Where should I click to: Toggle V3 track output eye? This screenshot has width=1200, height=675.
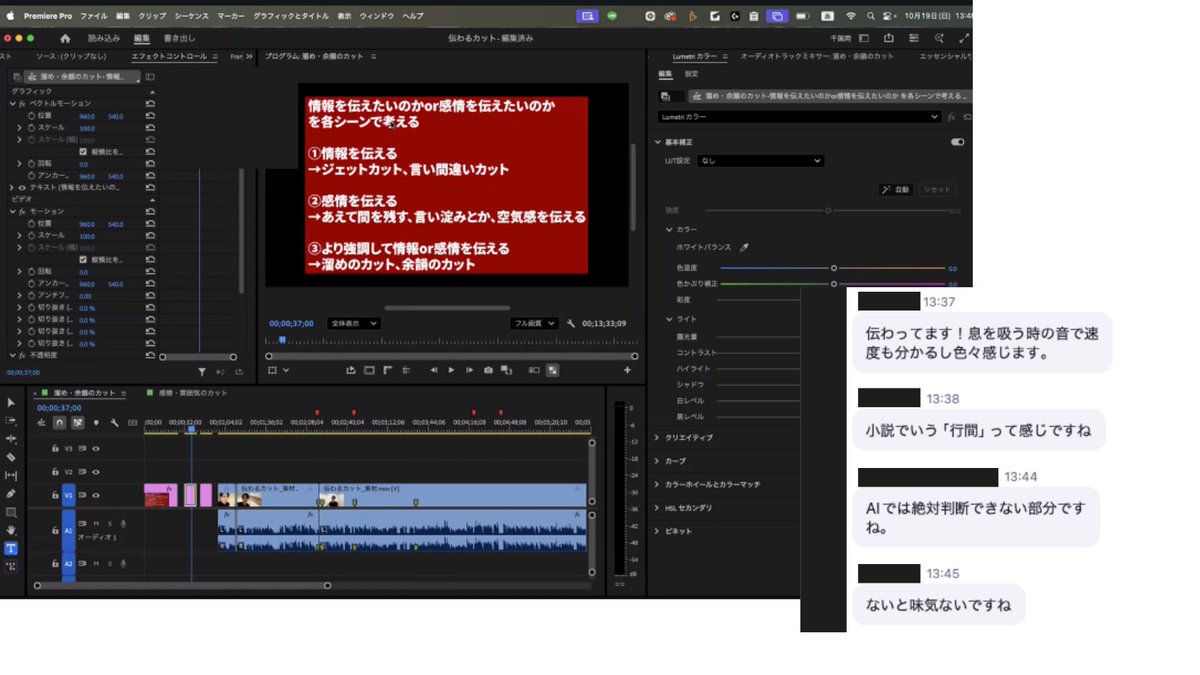coord(96,448)
